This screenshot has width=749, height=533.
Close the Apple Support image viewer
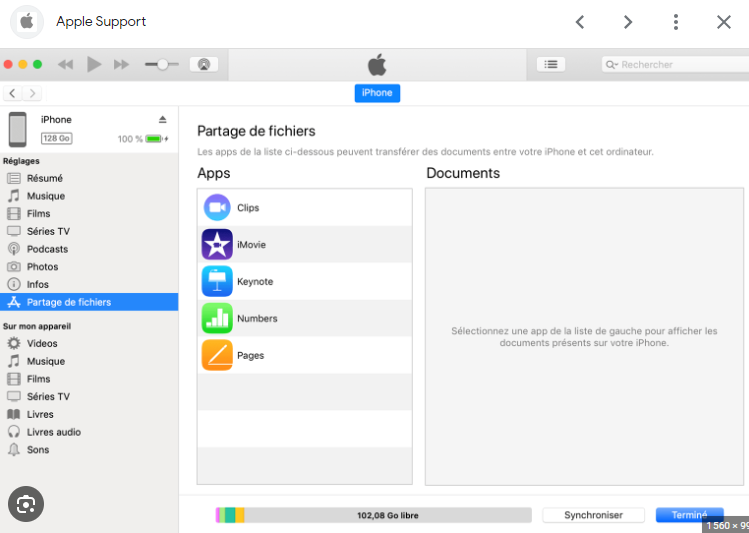[724, 22]
